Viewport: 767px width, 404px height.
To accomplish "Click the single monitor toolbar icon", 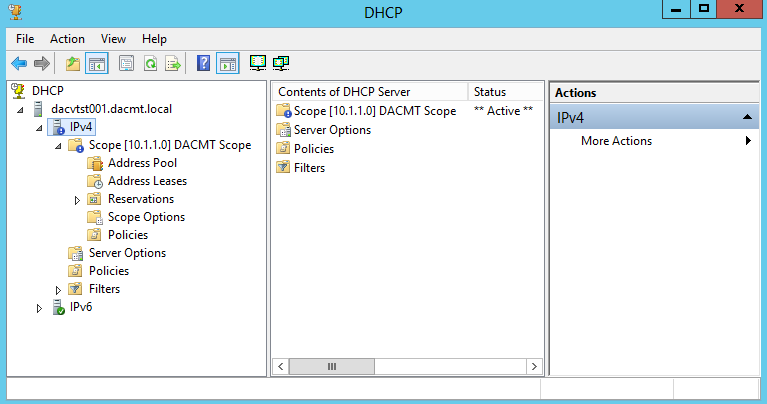I will 258,63.
